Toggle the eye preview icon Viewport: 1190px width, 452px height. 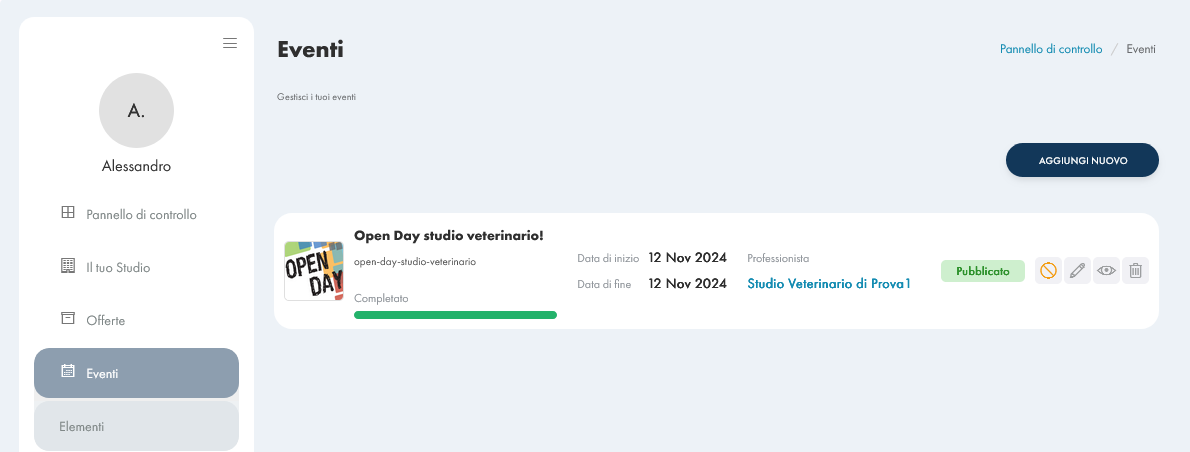tap(1107, 271)
